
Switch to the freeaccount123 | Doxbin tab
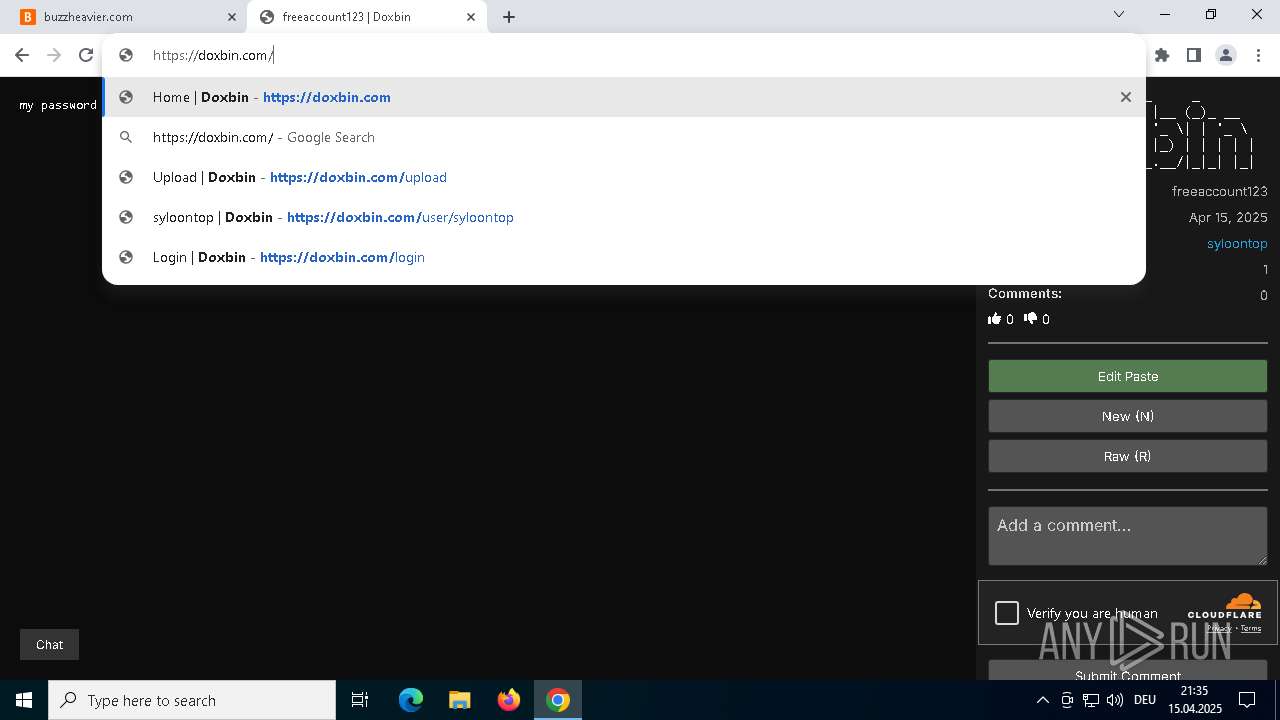point(367,17)
